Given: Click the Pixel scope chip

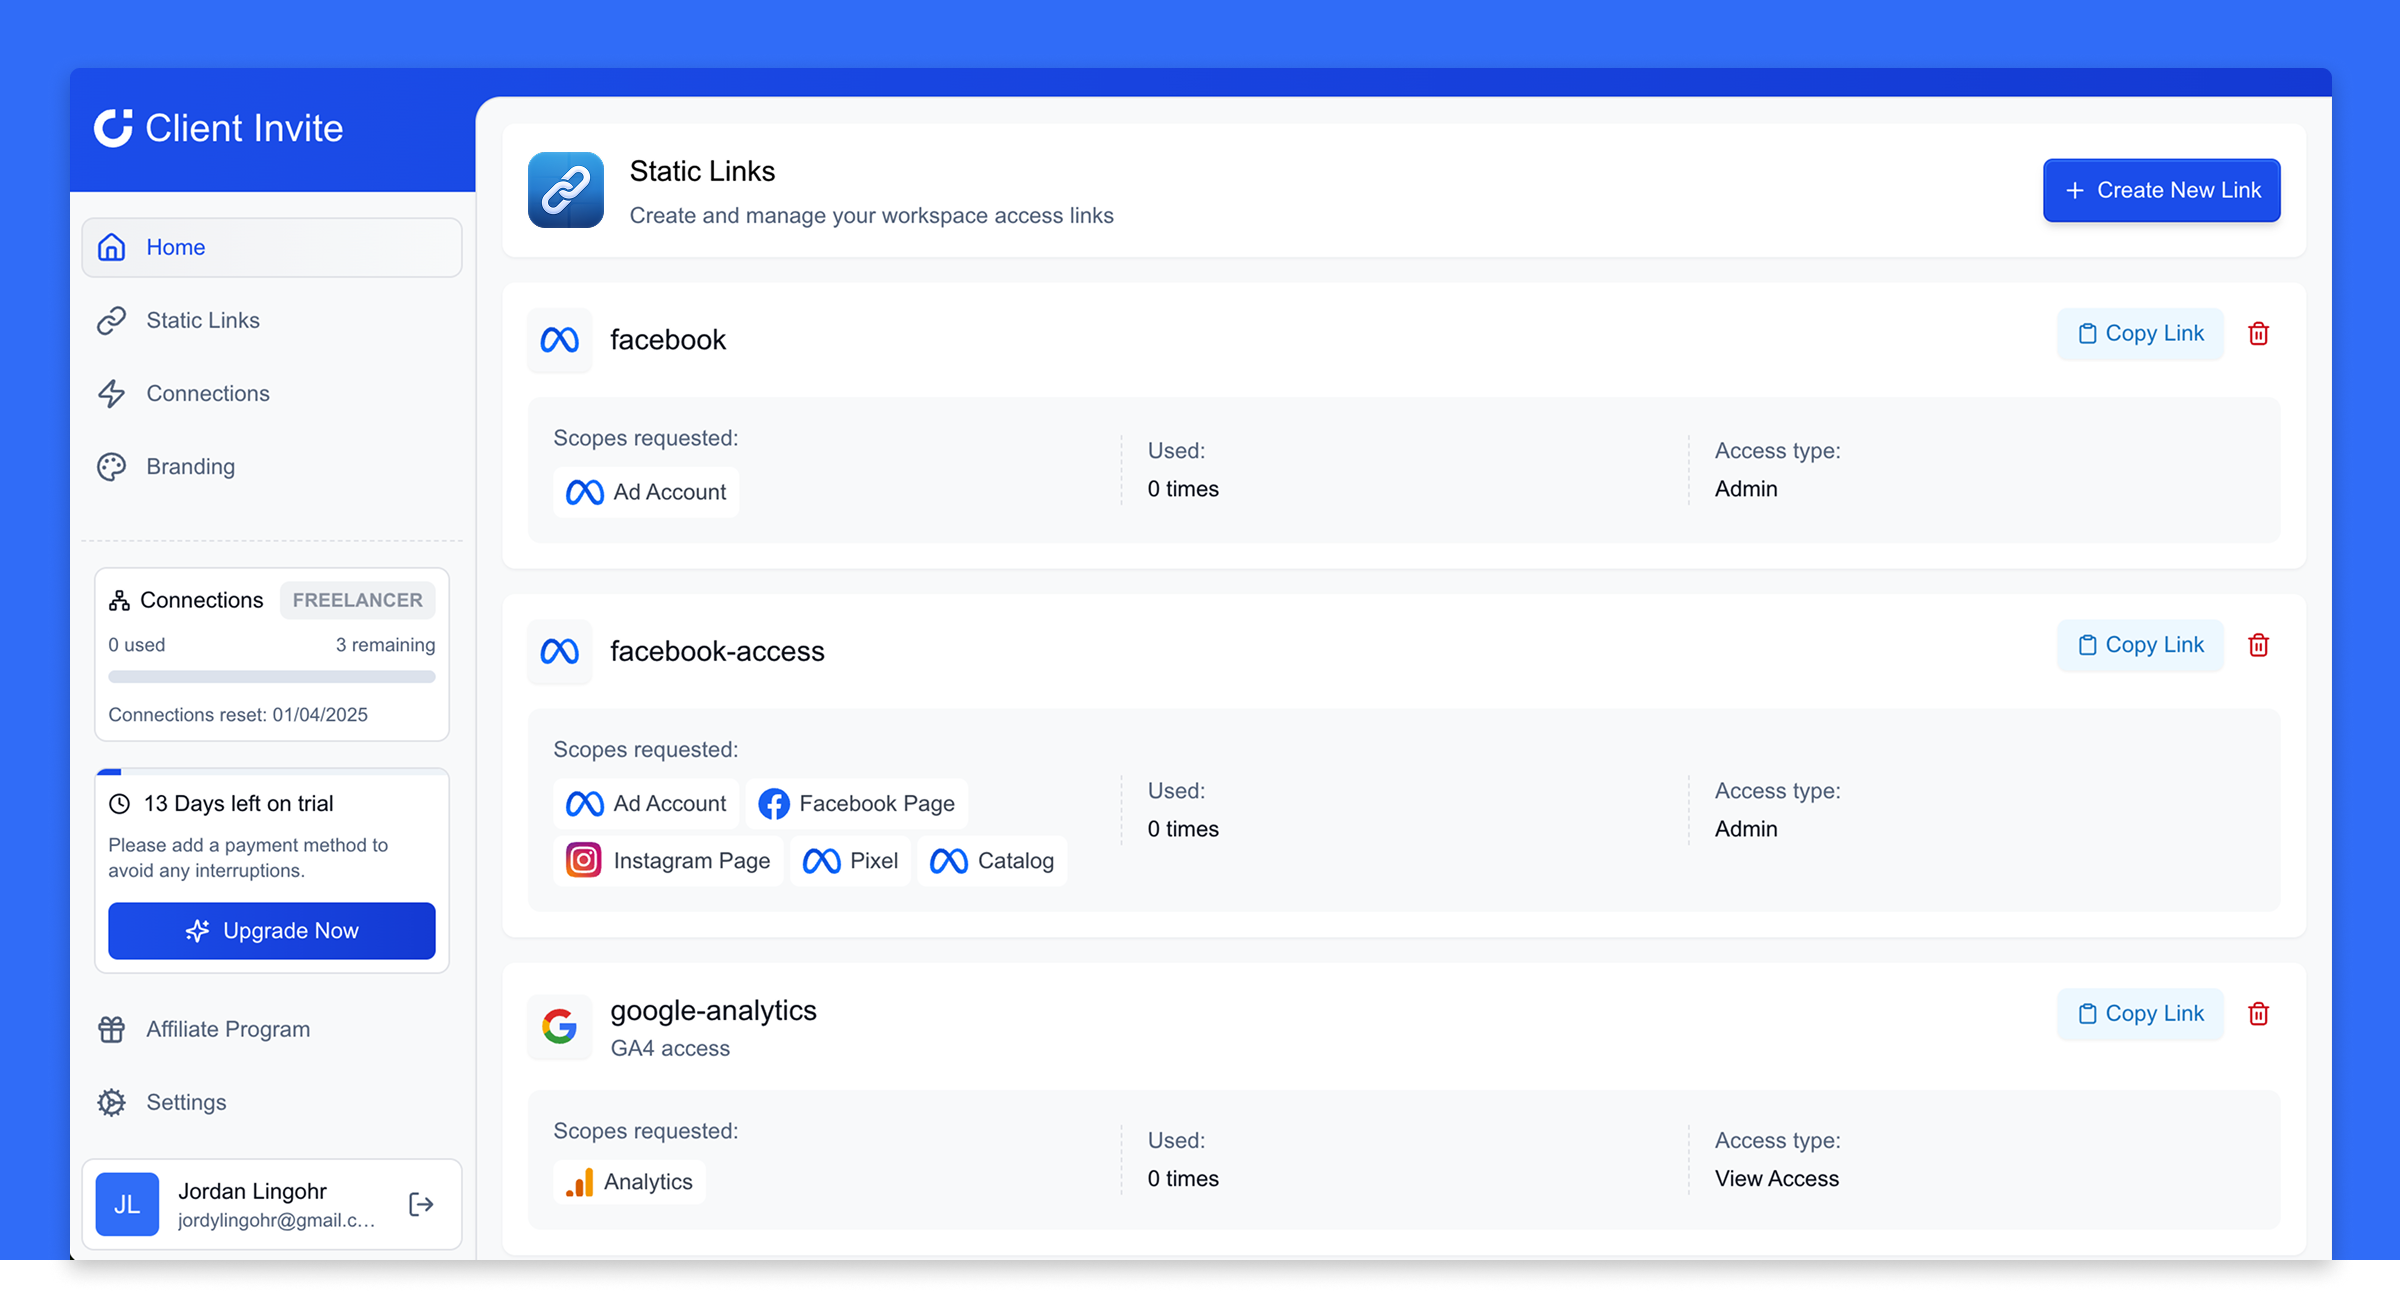Looking at the screenshot, I should (x=850, y=860).
